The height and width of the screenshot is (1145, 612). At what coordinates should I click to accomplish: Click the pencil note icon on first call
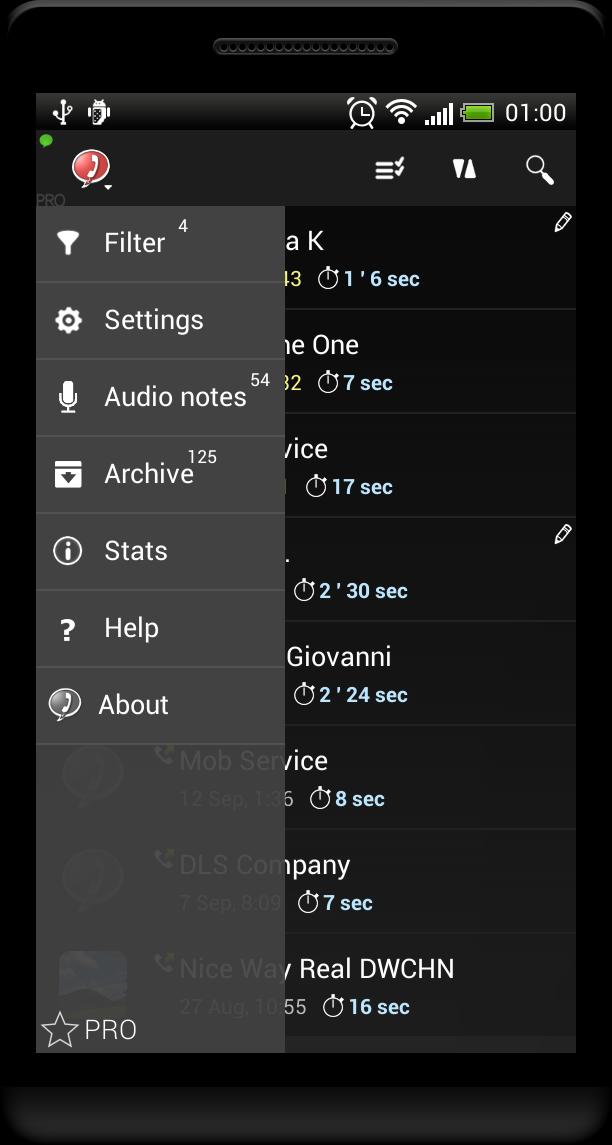(x=563, y=223)
